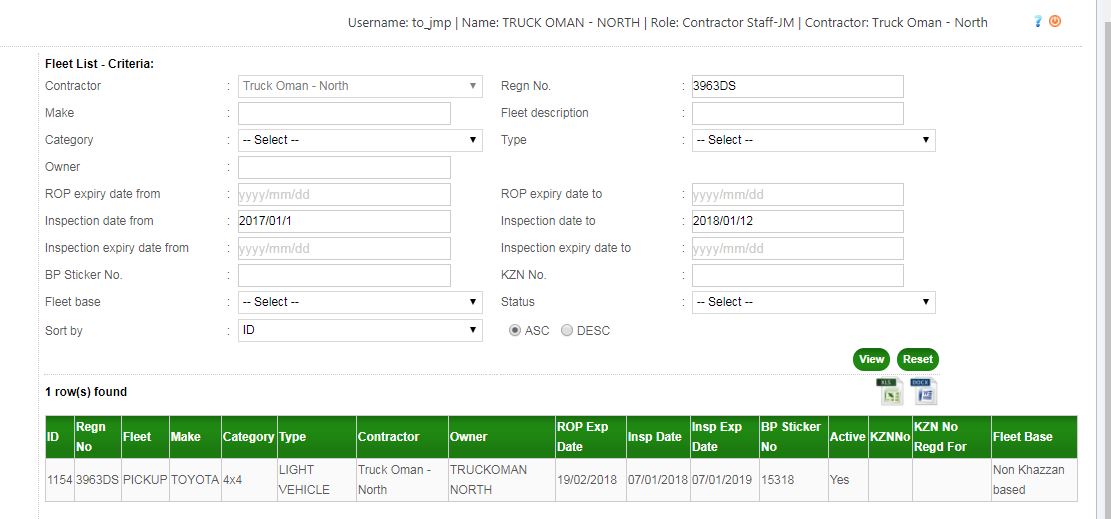
Task: Click the orange logout power icon
Action: [1055, 22]
